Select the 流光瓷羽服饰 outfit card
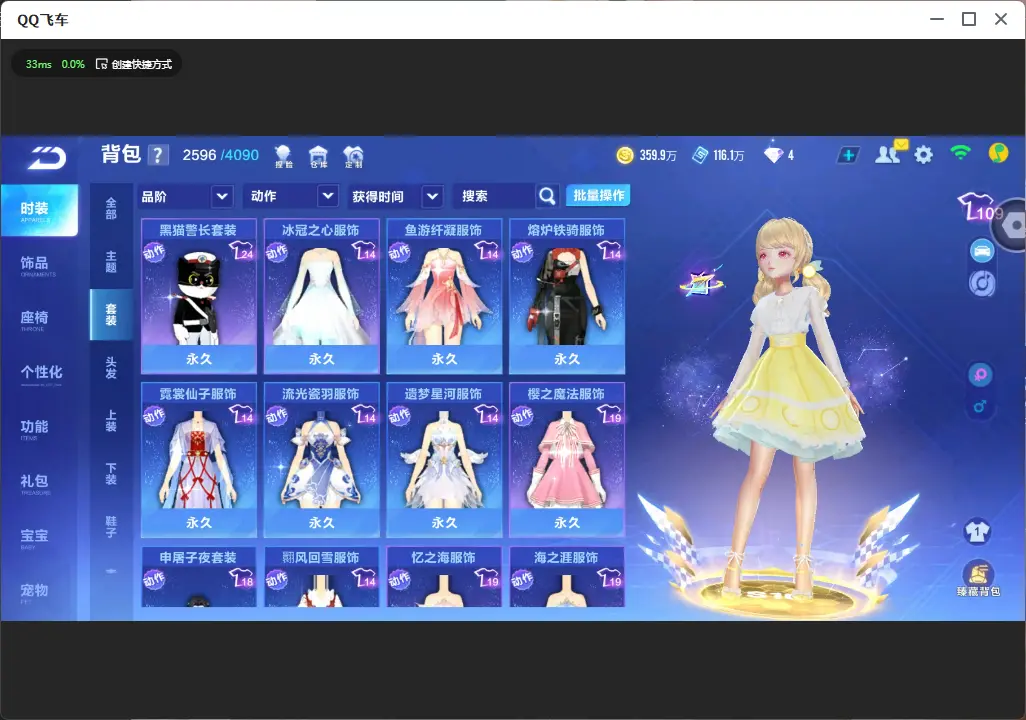Viewport: 1026px width, 720px height. point(321,459)
